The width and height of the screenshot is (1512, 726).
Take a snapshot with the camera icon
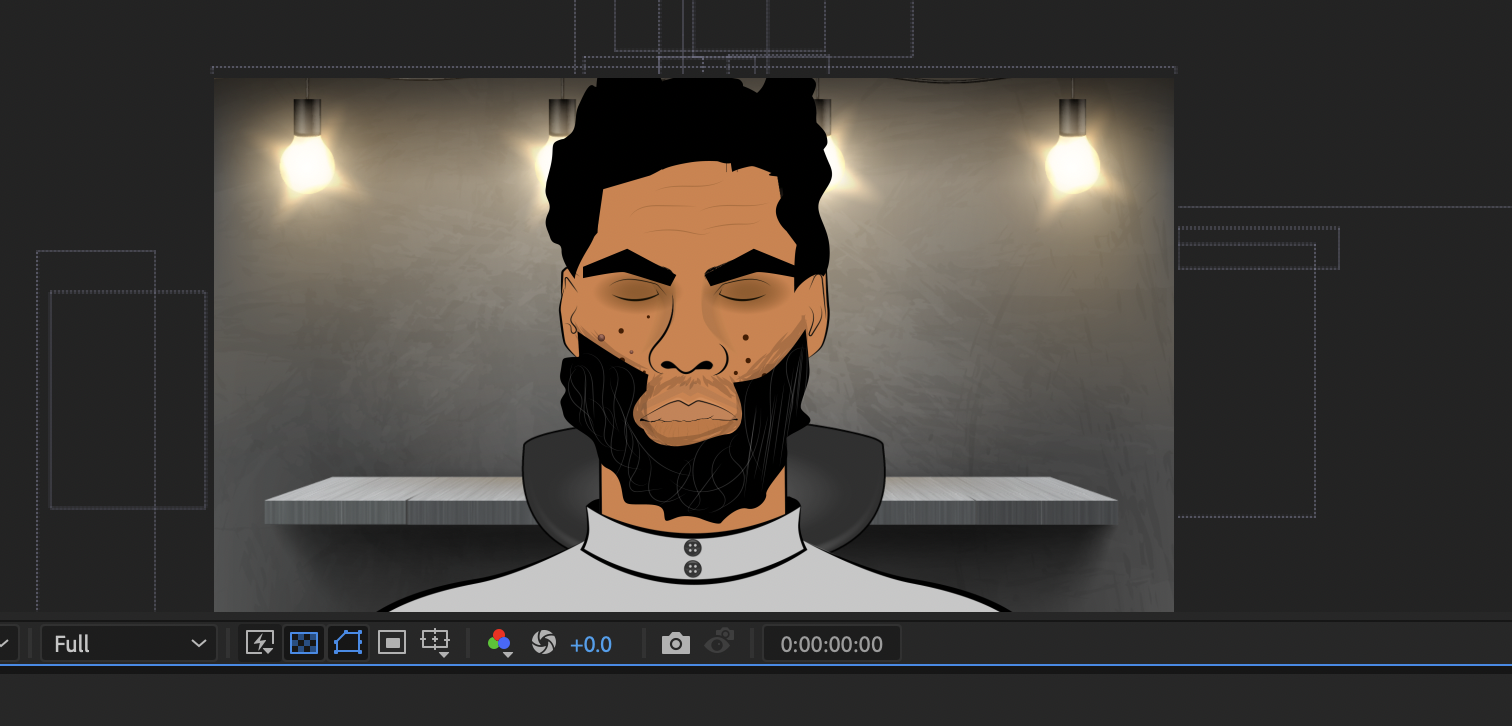point(675,643)
